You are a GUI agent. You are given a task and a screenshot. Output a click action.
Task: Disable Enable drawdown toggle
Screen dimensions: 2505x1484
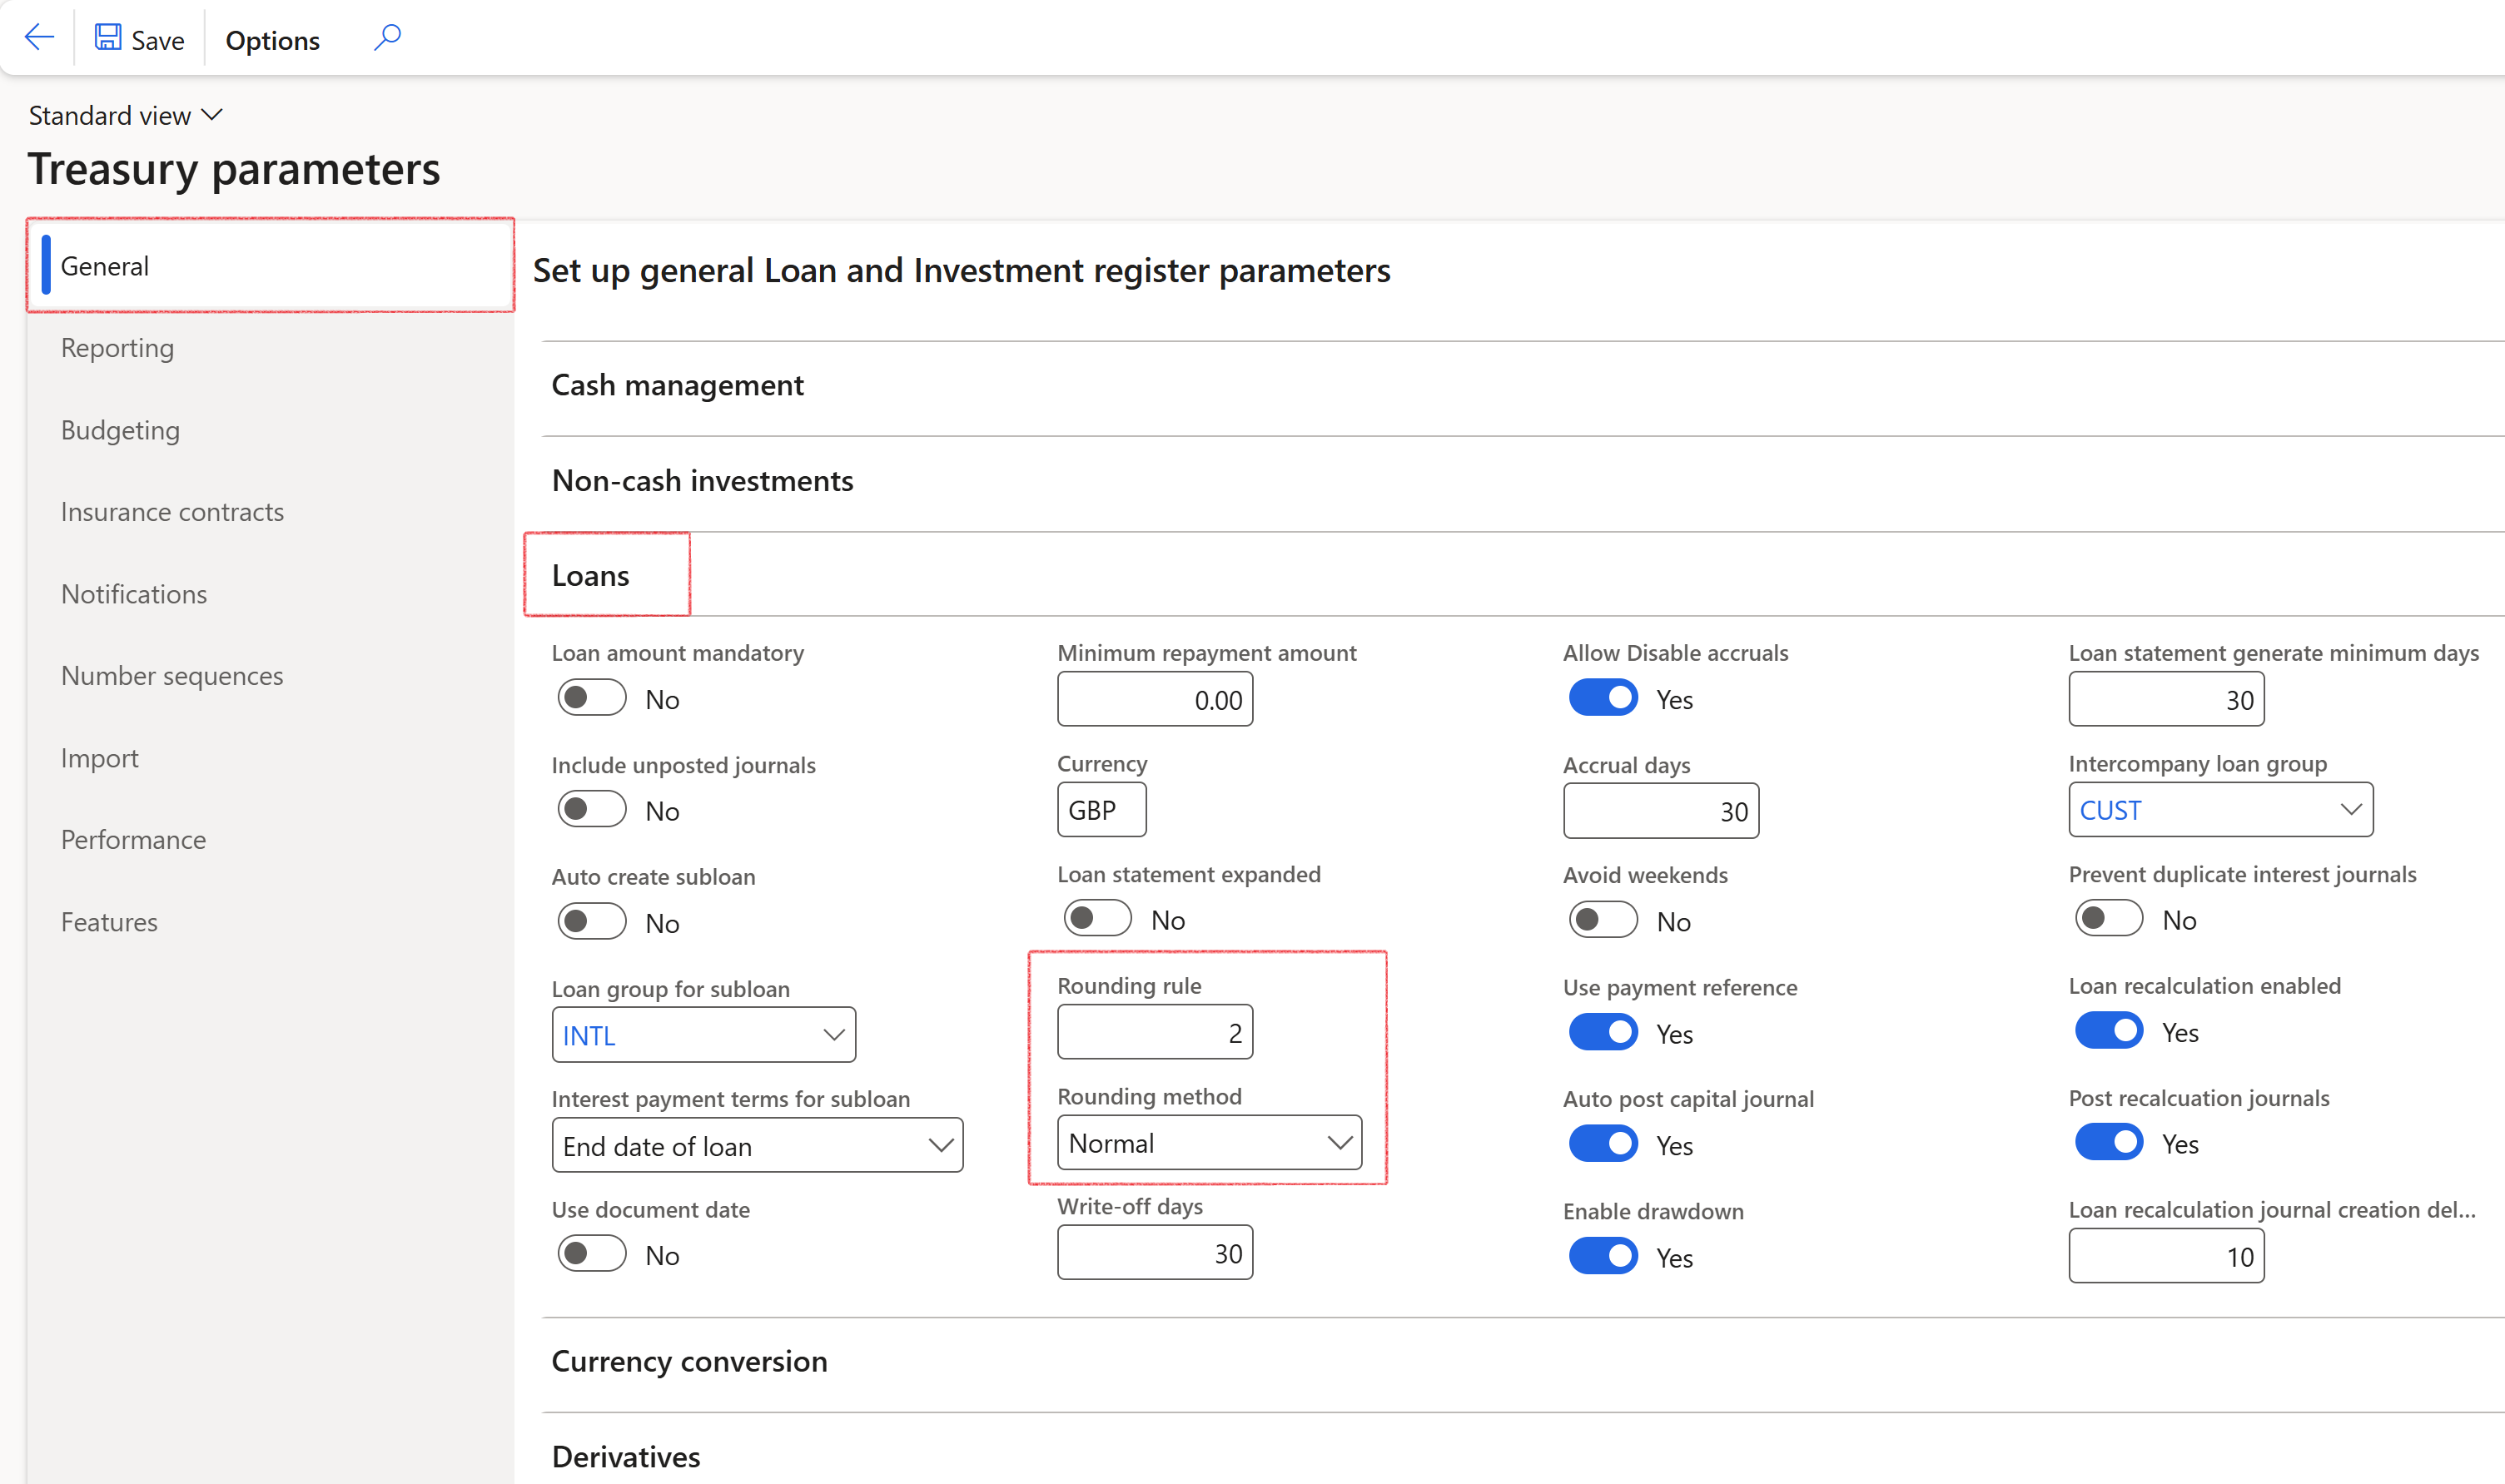pyautogui.click(x=1603, y=1256)
